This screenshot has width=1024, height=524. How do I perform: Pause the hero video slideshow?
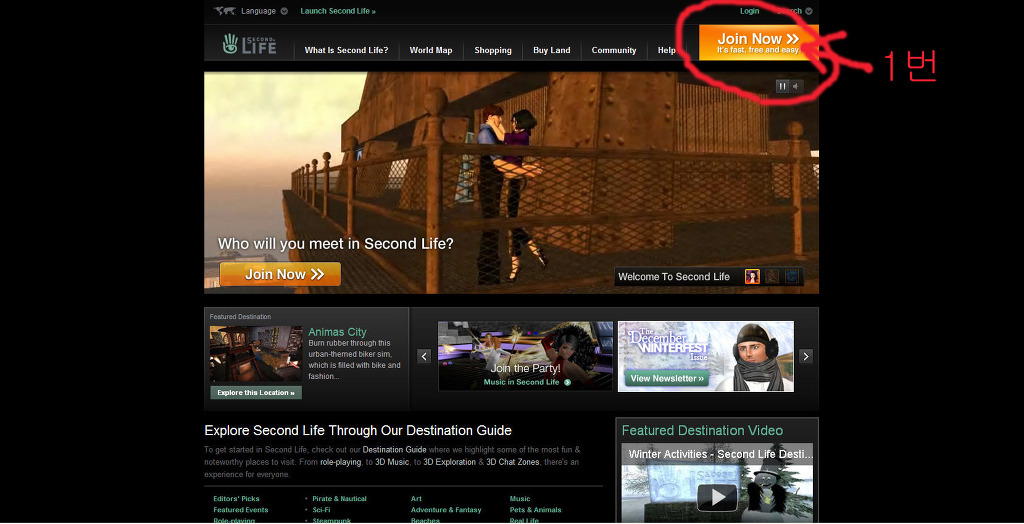(x=782, y=86)
